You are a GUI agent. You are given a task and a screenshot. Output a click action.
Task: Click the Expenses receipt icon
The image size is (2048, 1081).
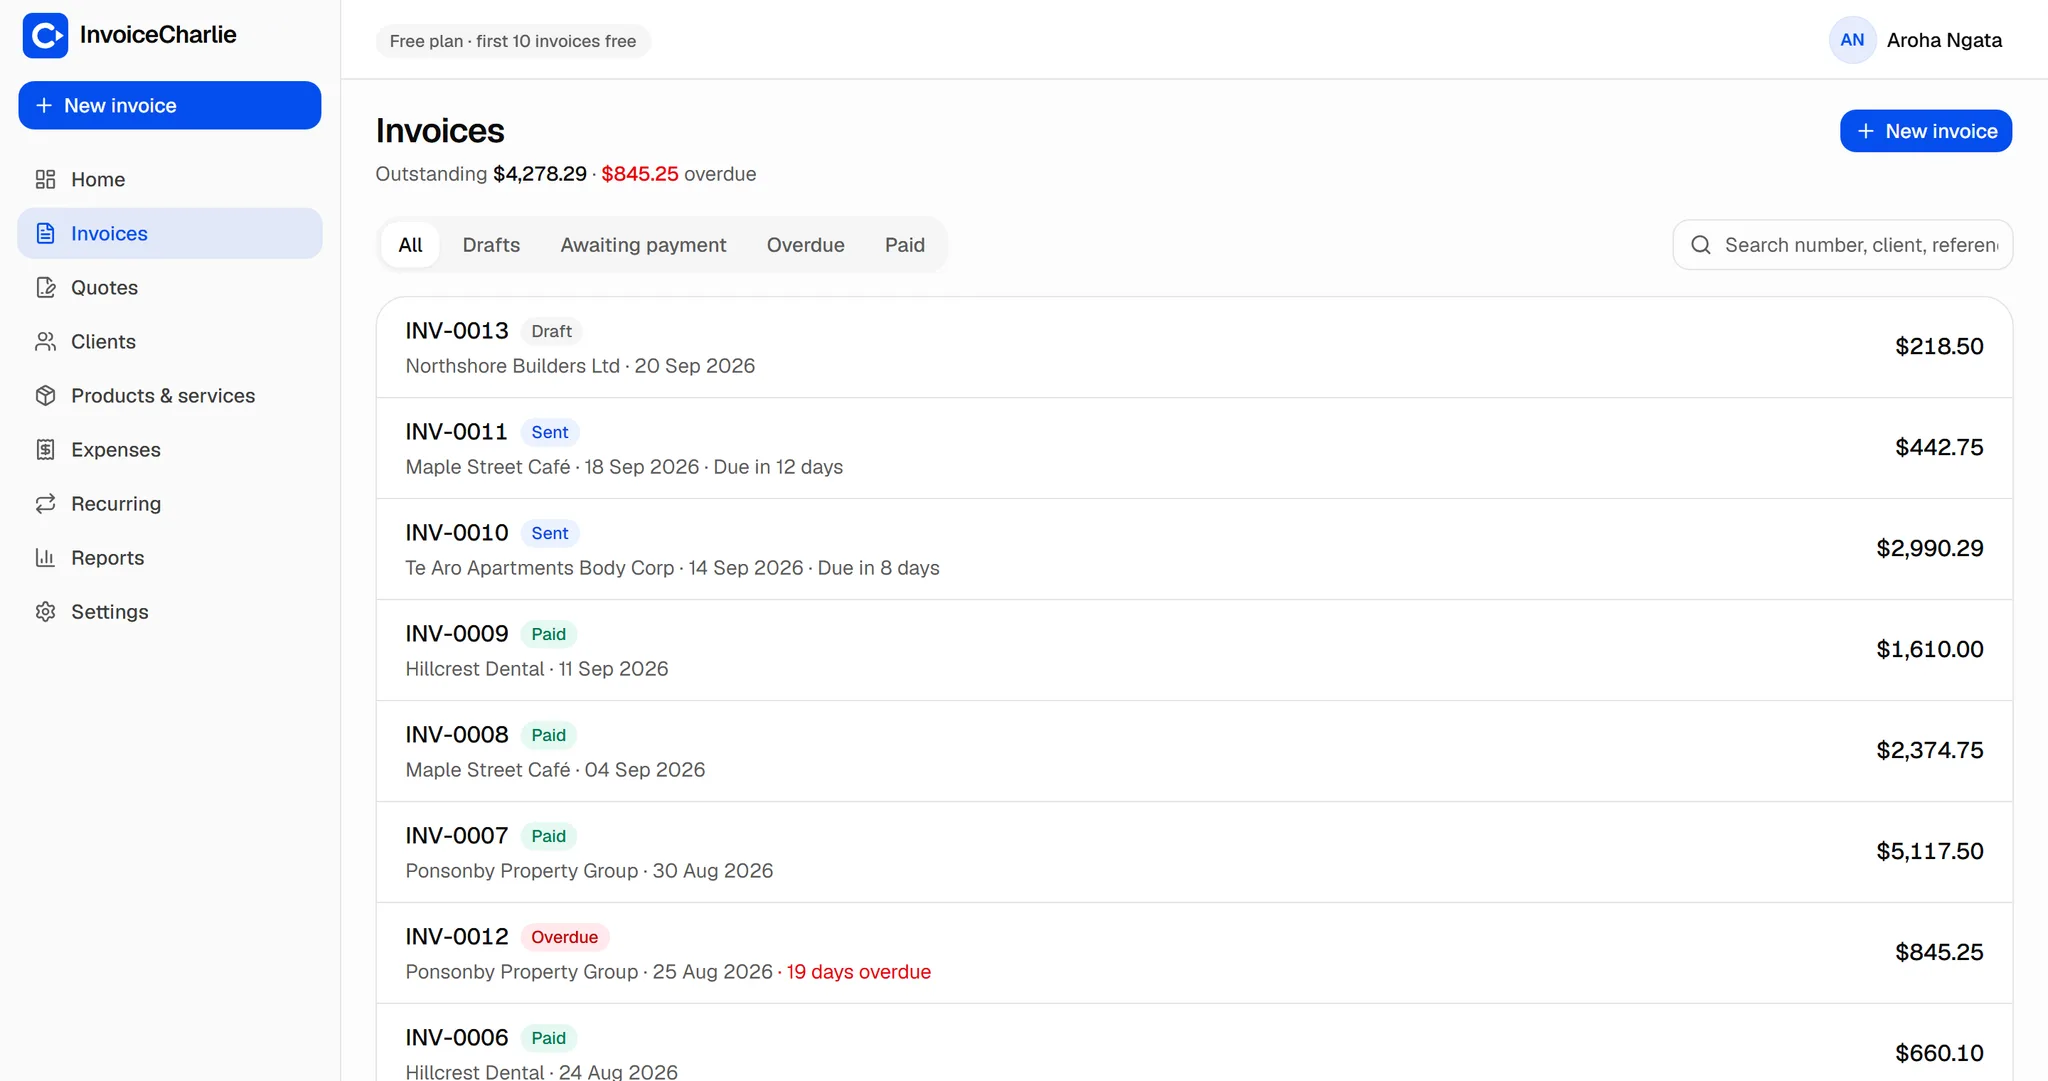tap(45, 449)
